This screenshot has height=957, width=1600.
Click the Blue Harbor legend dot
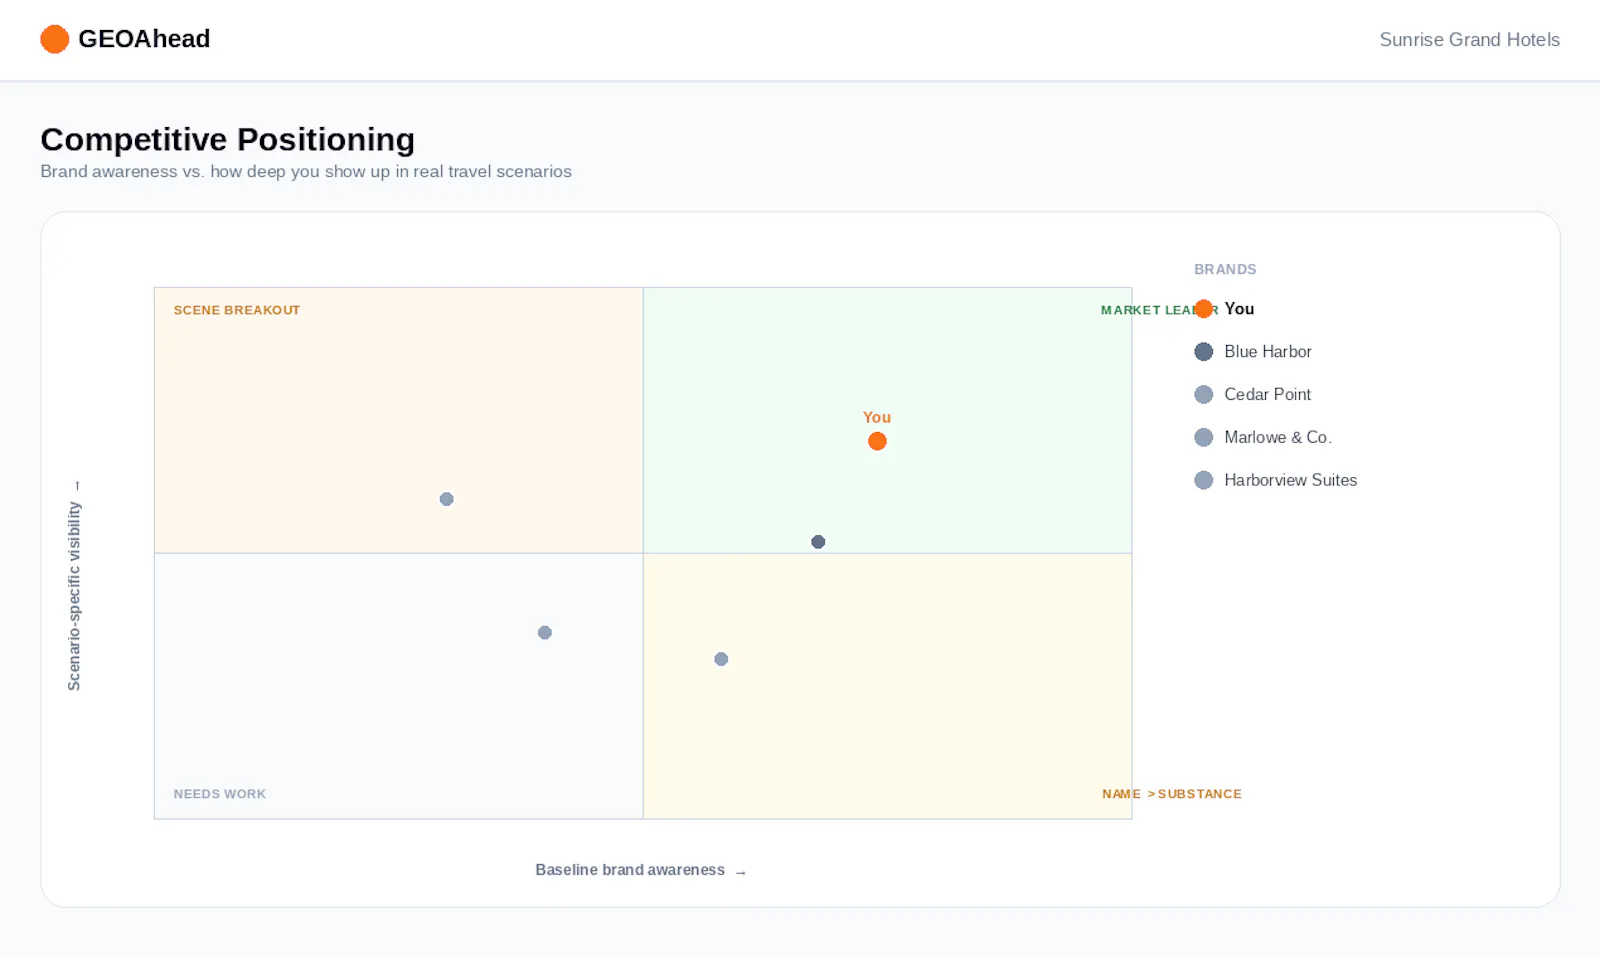(1204, 352)
